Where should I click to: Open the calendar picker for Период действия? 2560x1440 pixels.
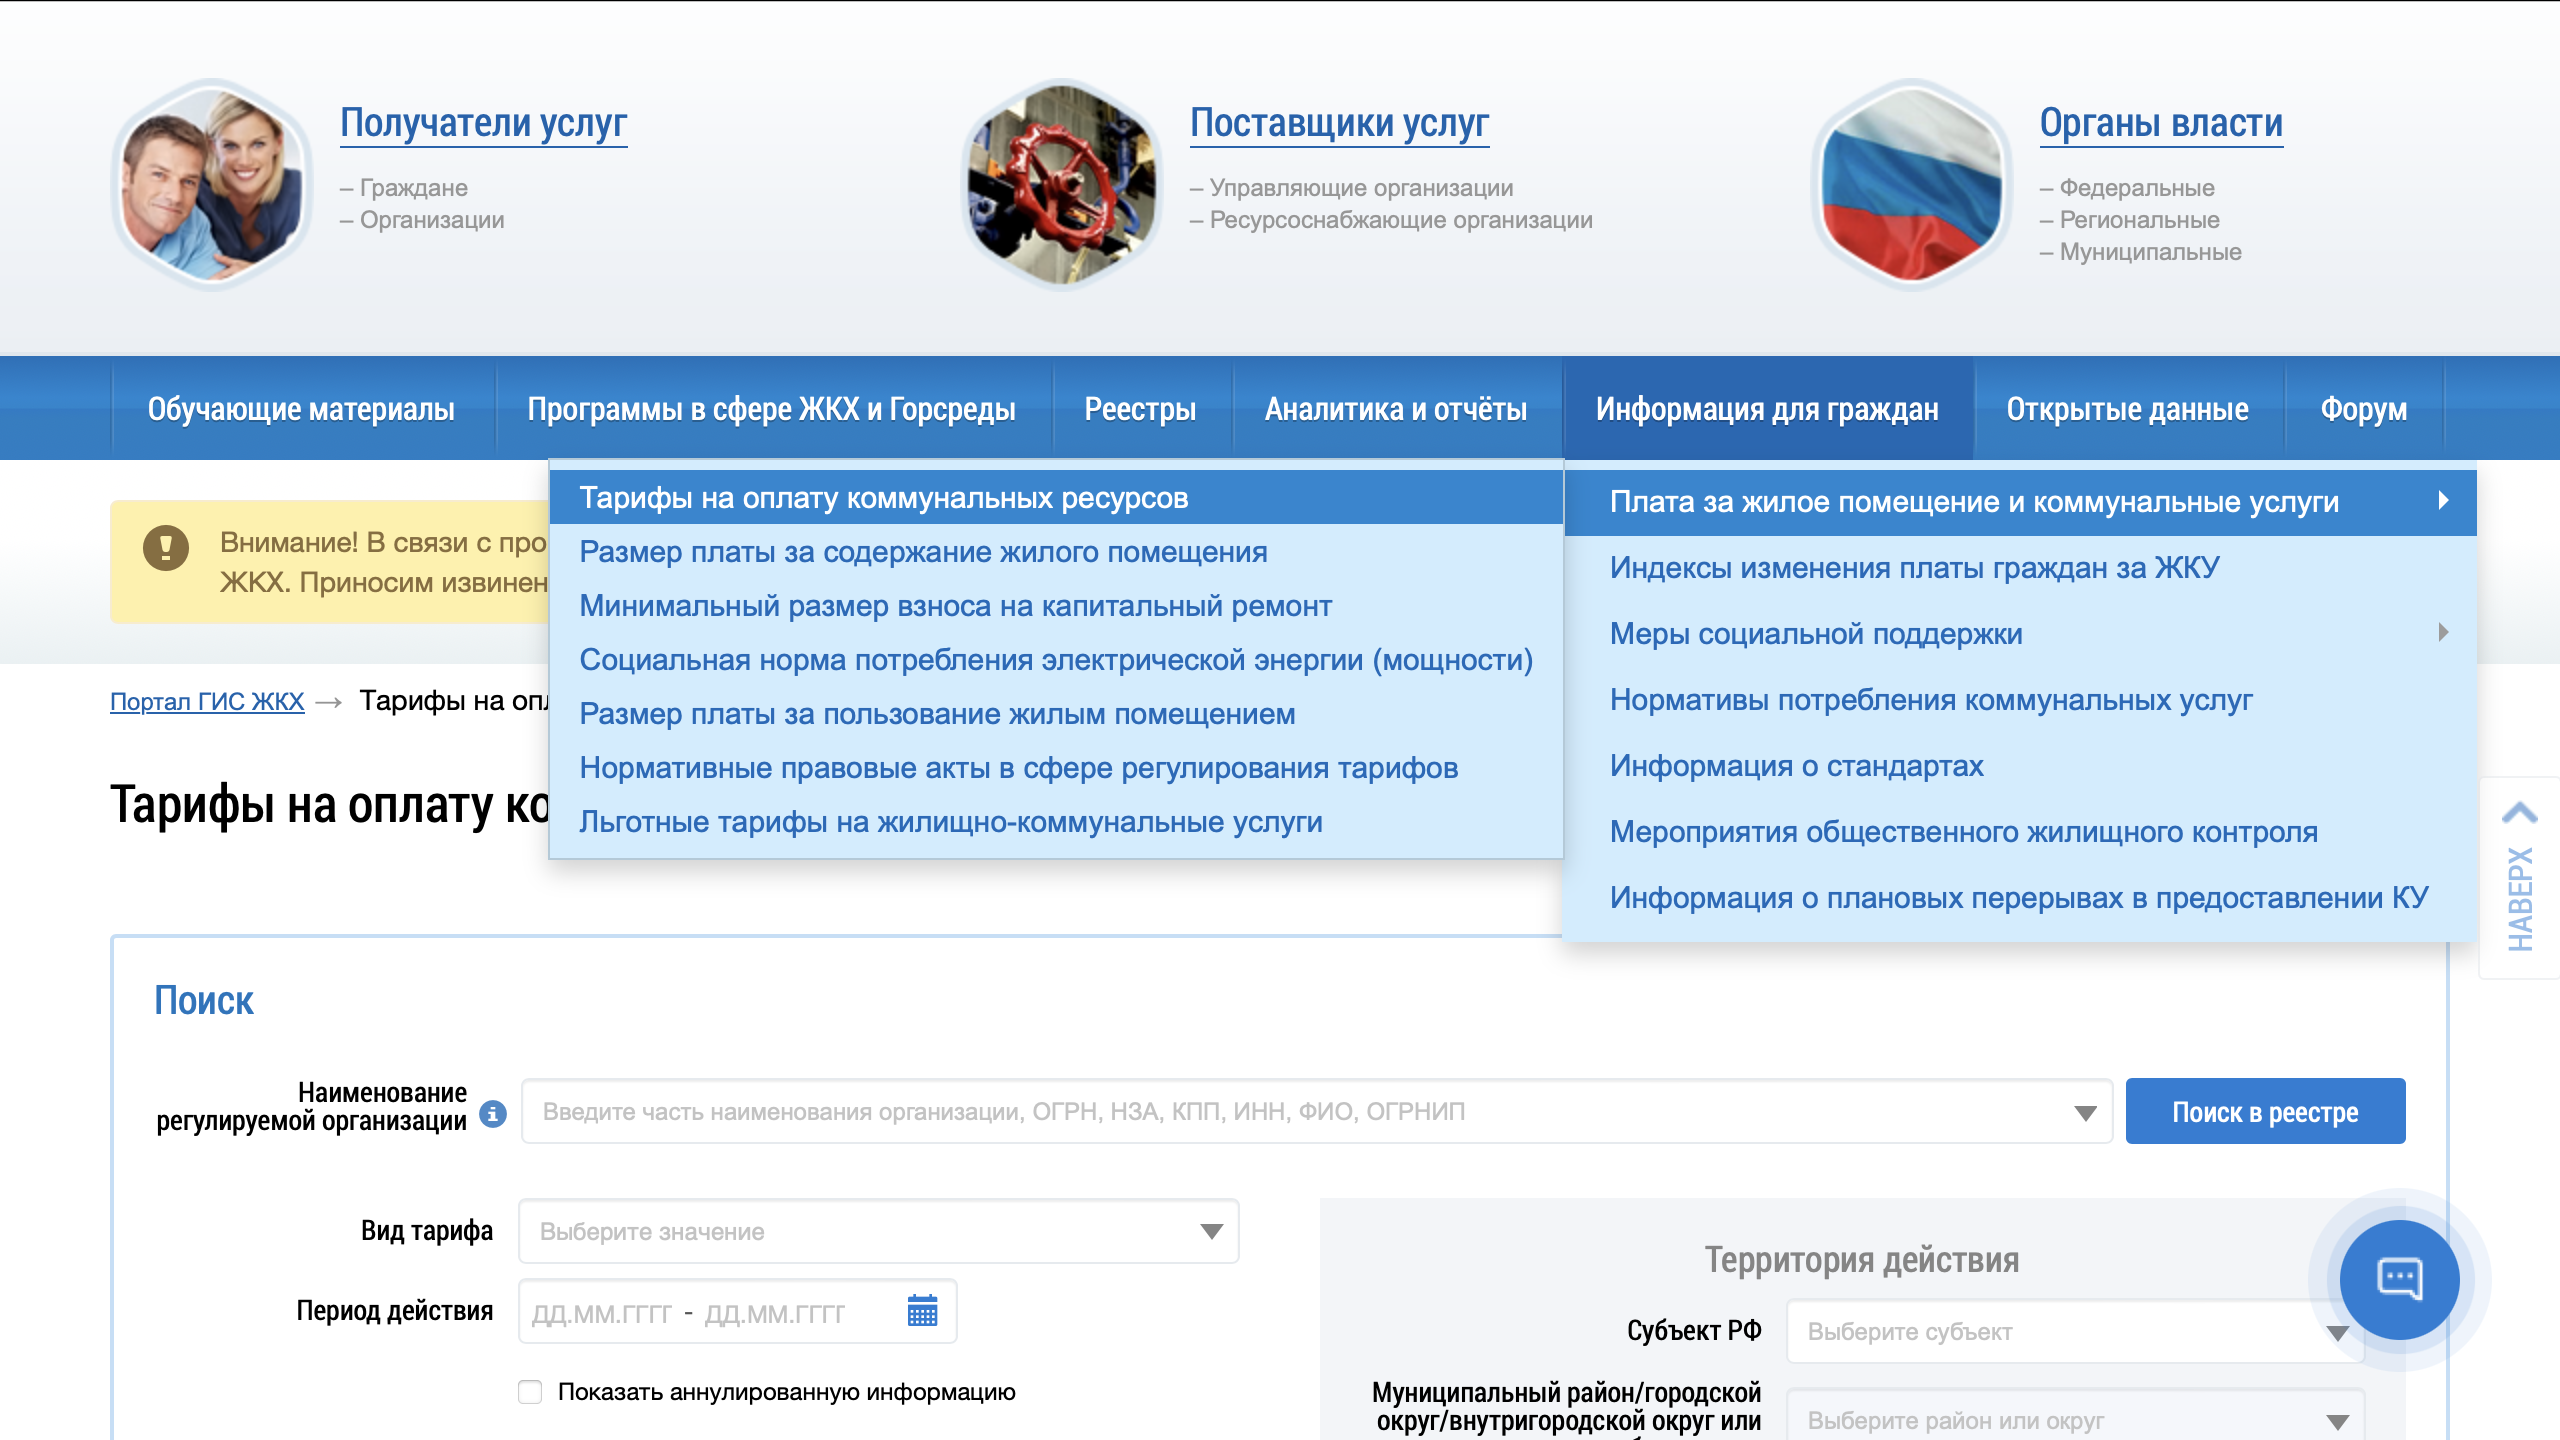tap(922, 1310)
